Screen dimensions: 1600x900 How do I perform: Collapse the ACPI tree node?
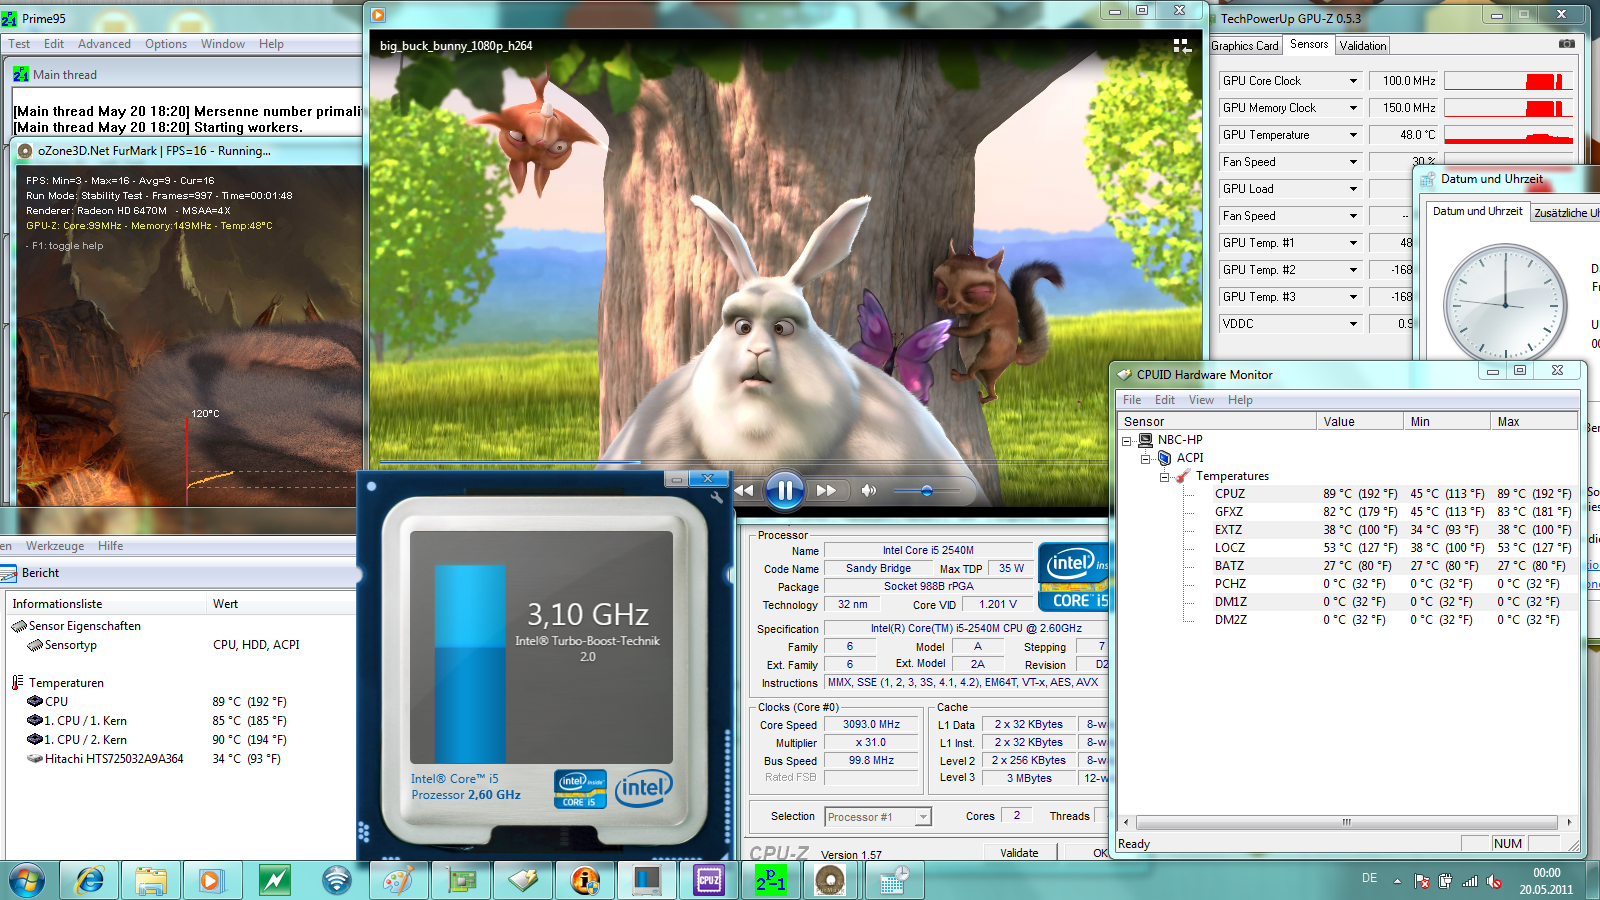pos(1146,458)
